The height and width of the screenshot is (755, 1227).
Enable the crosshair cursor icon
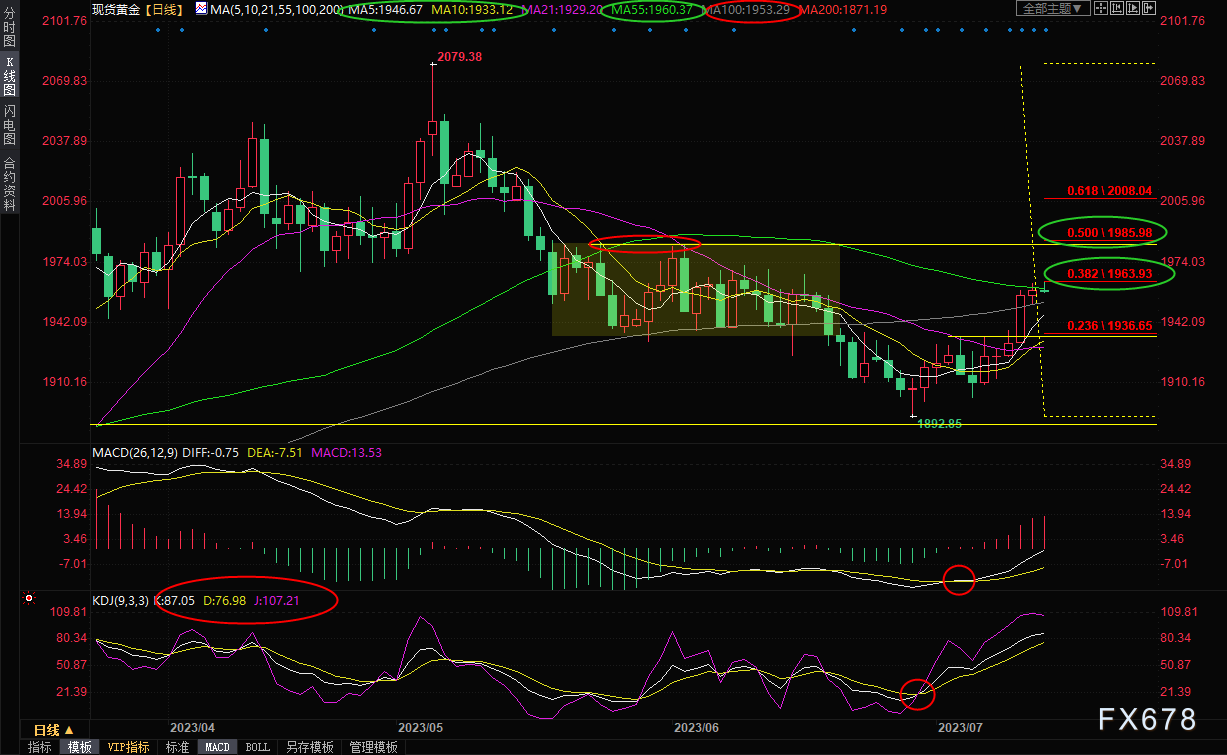click(1101, 8)
